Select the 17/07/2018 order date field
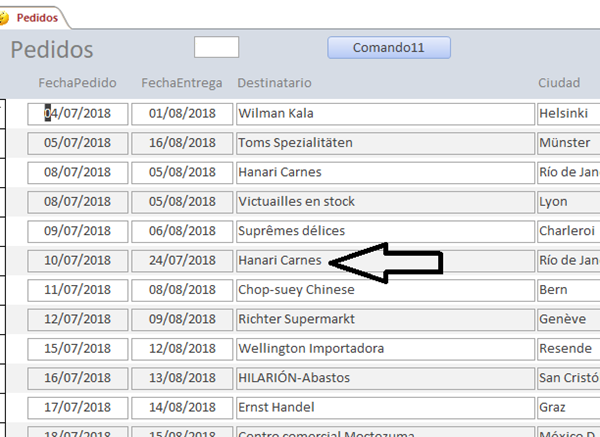600x437 pixels. [x=78, y=408]
